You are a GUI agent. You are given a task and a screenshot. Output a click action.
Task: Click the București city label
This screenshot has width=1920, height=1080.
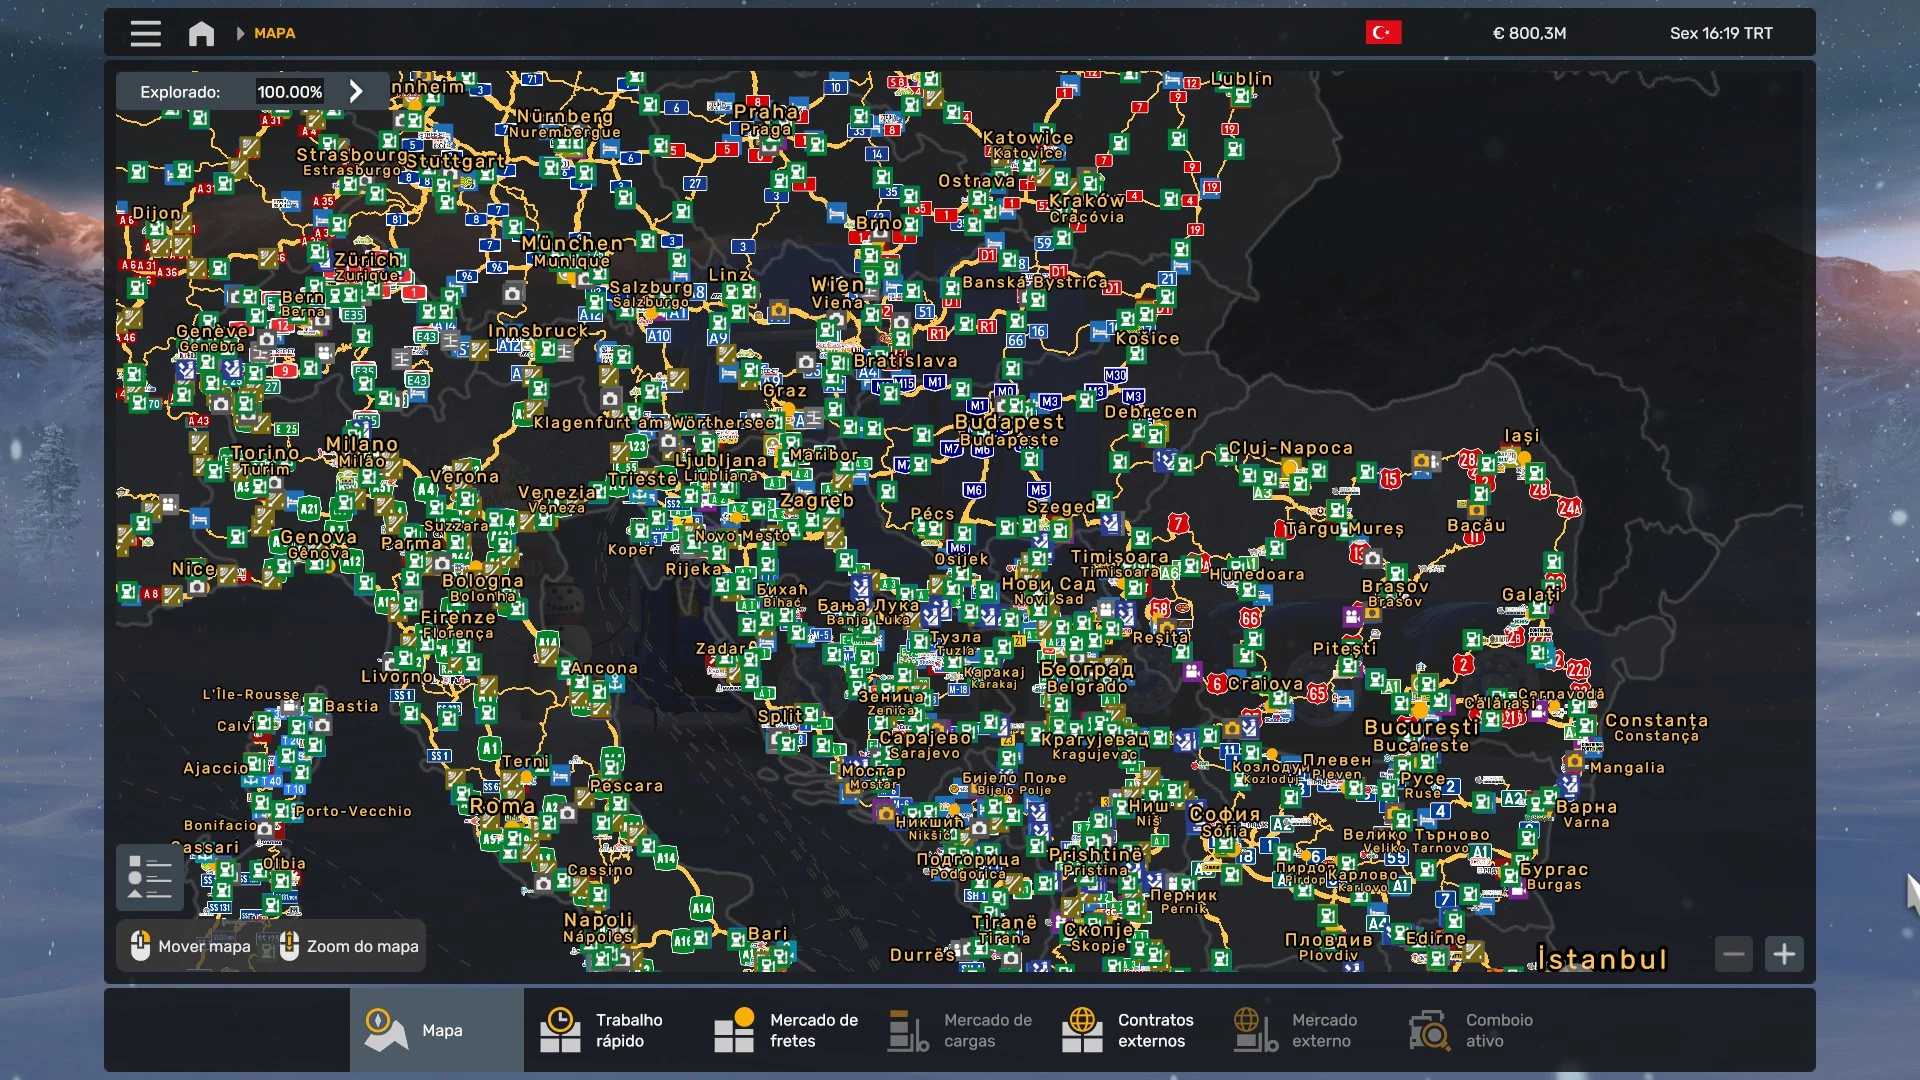(1421, 727)
